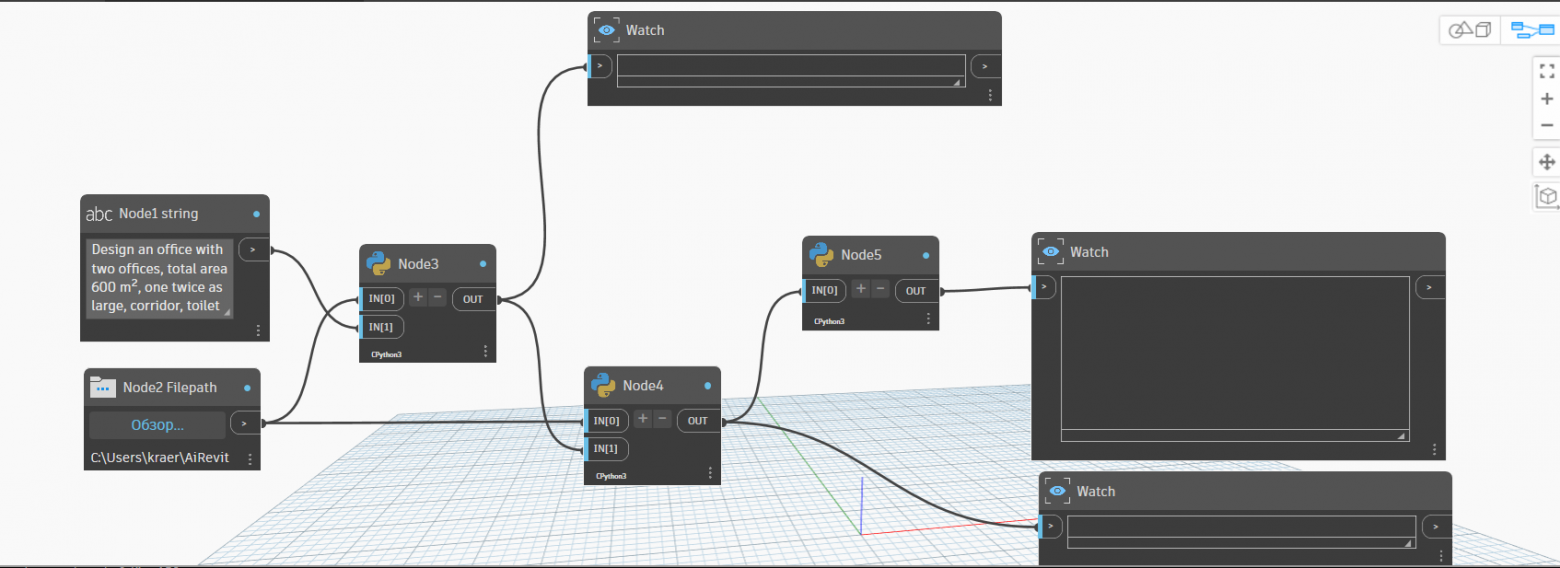Click the eye icon on the lowest Watch node

(x=1057, y=491)
